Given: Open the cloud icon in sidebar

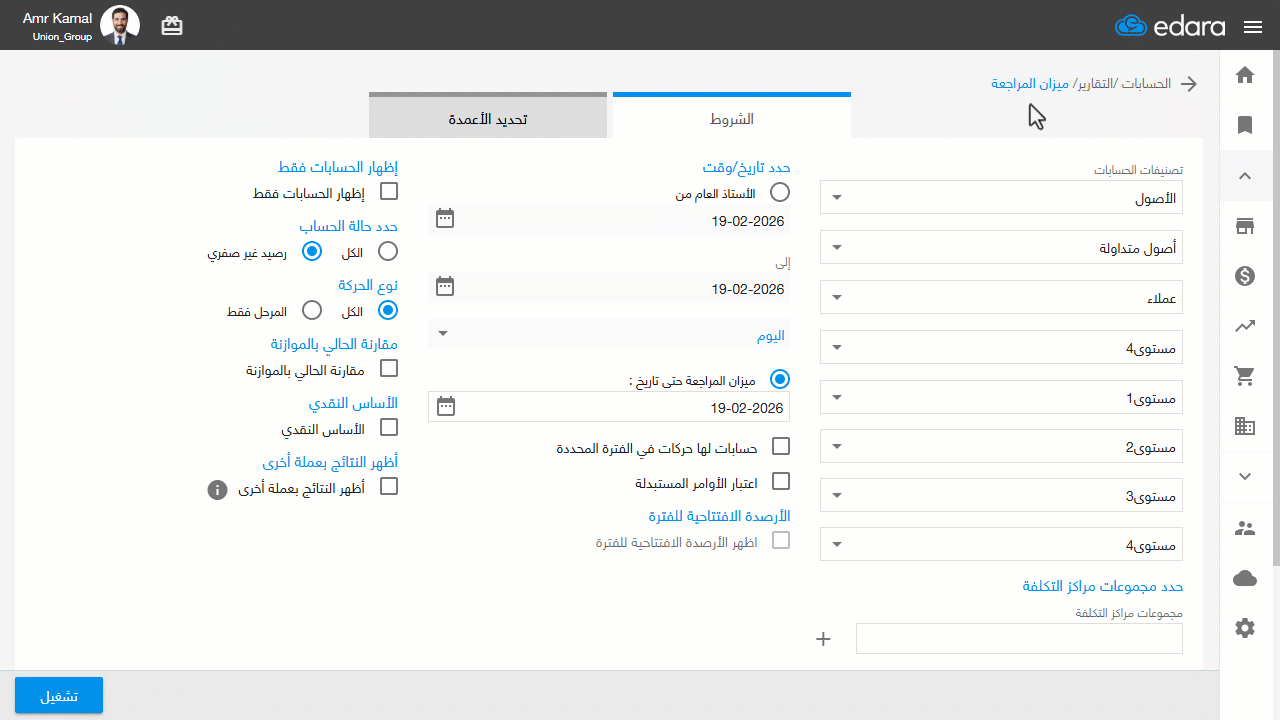Looking at the screenshot, I should 1245,578.
